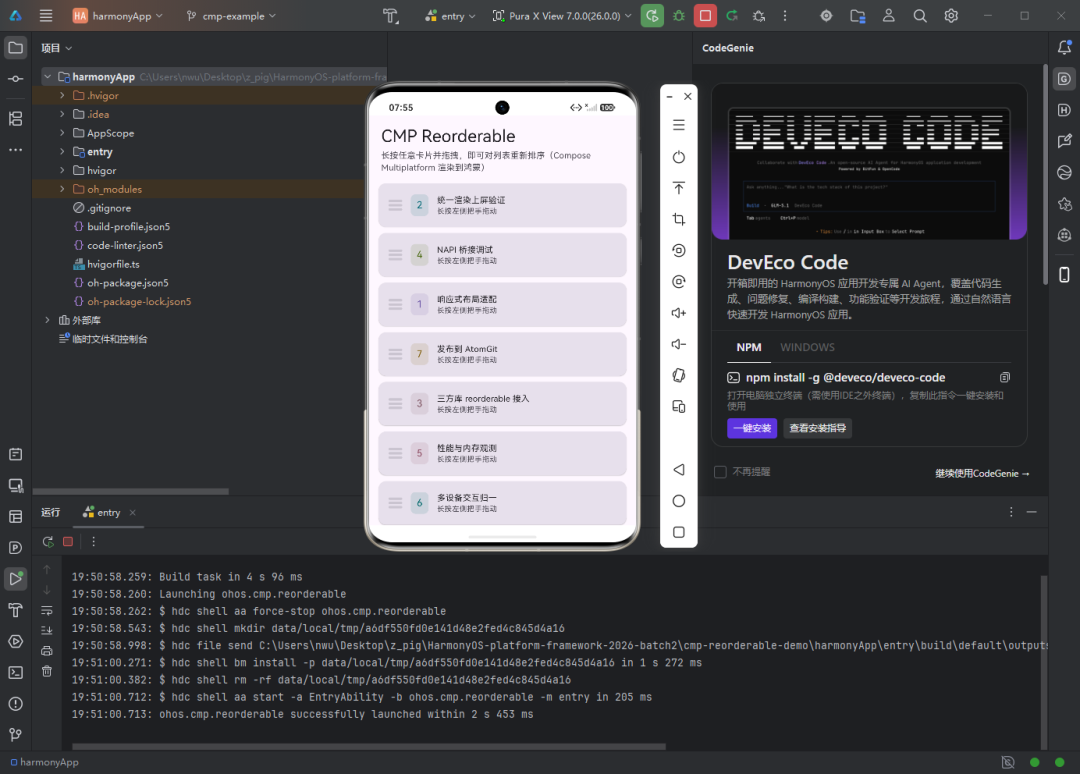Click harmonyApp in the status bar
This screenshot has height=774, width=1080.
coord(44,762)
